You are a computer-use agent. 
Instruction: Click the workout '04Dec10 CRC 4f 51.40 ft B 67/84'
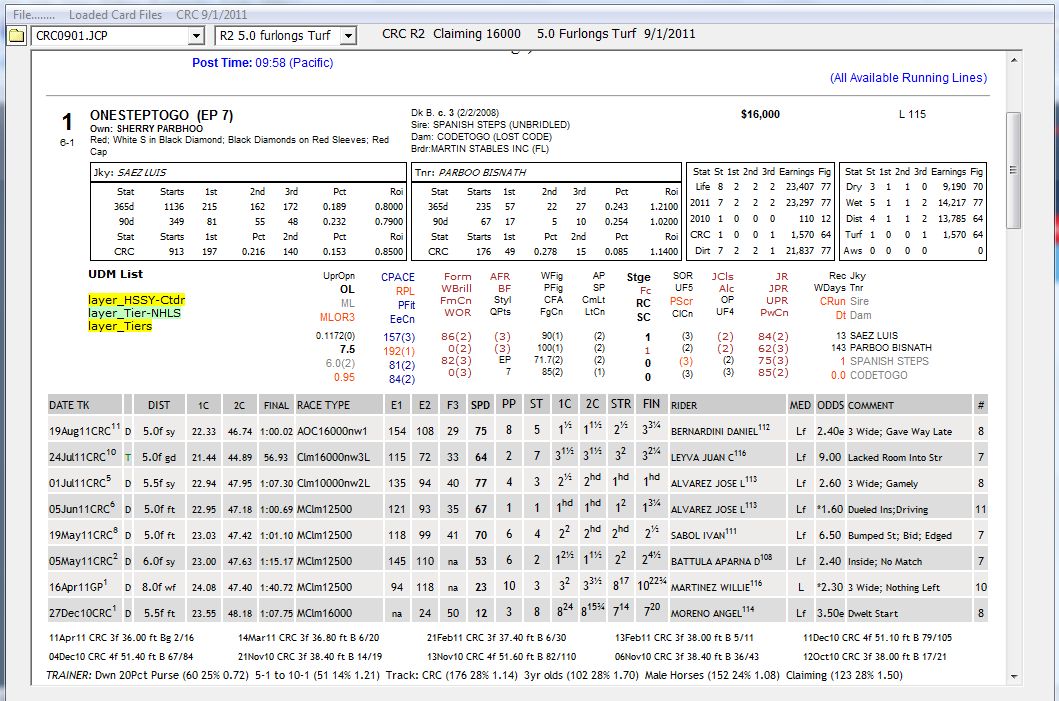121,656
